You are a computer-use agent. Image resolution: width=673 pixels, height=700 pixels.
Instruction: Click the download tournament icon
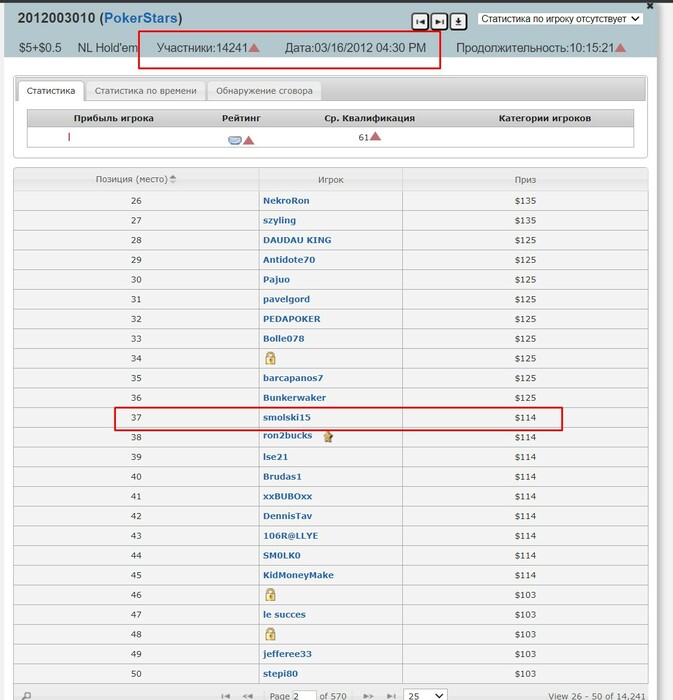coord(458,21)
